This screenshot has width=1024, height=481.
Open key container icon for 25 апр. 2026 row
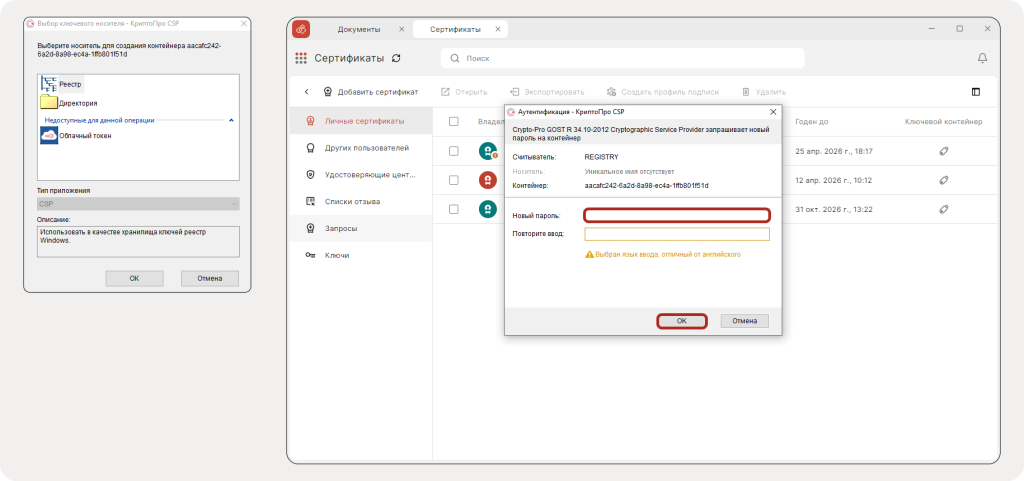(943, 151)
